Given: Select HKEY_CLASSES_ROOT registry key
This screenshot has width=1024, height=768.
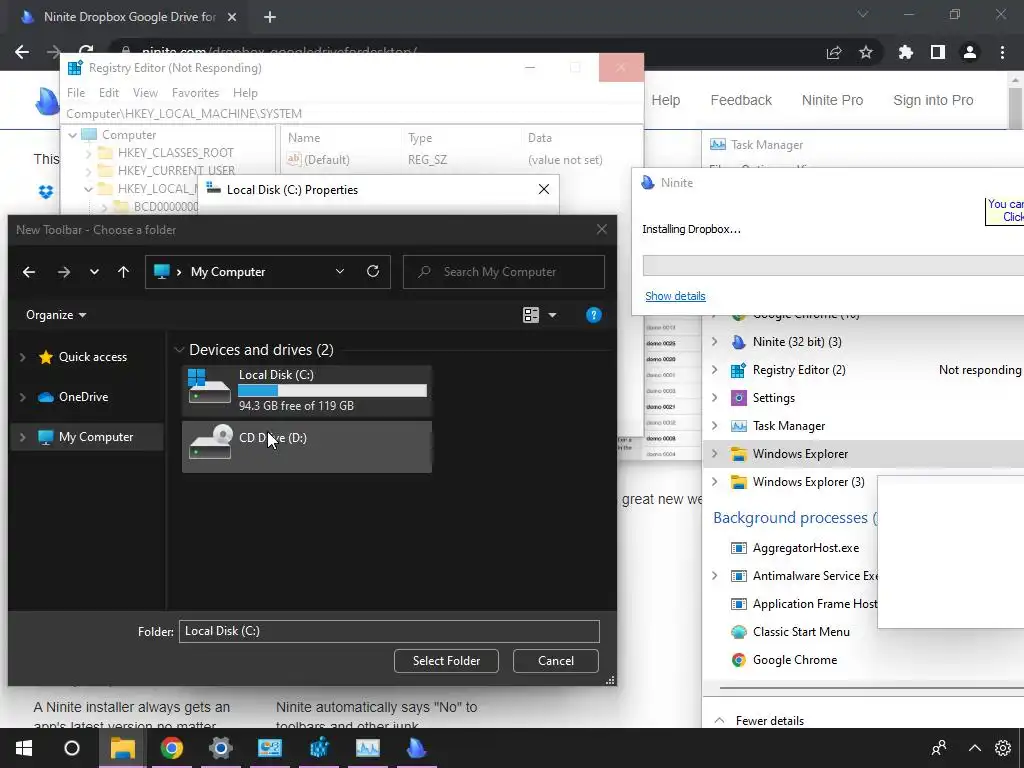Looking at the screenshot, I should pos(175,153).
